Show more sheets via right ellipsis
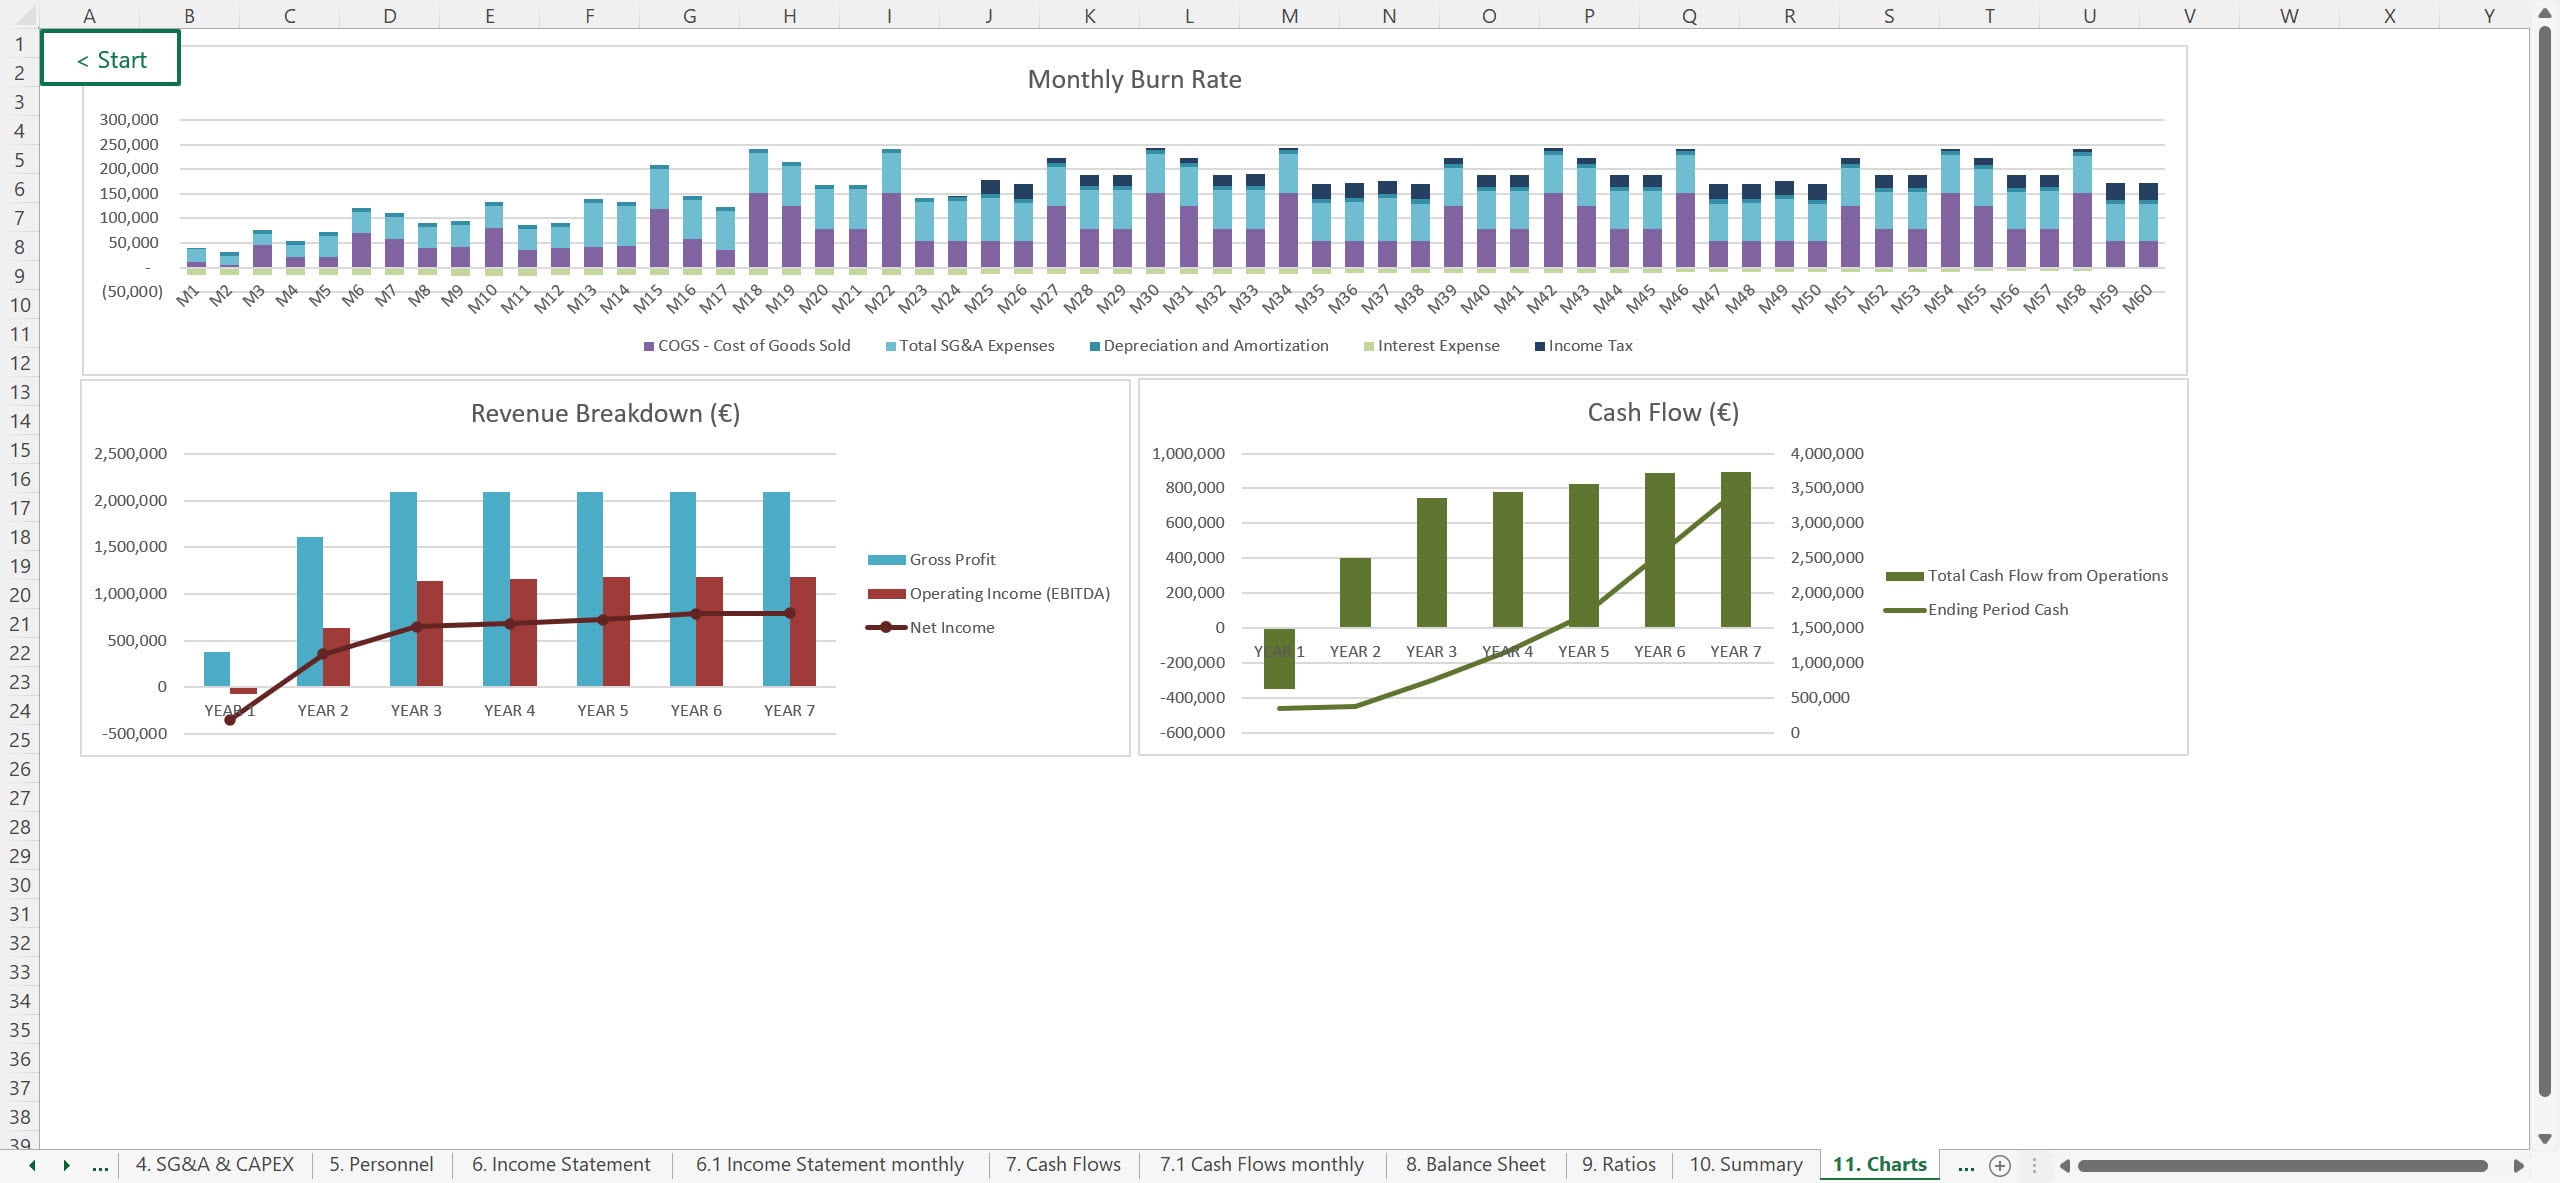Image resolution: width=2560 pixels, height=1183 pixels. coord(1965,1165)
